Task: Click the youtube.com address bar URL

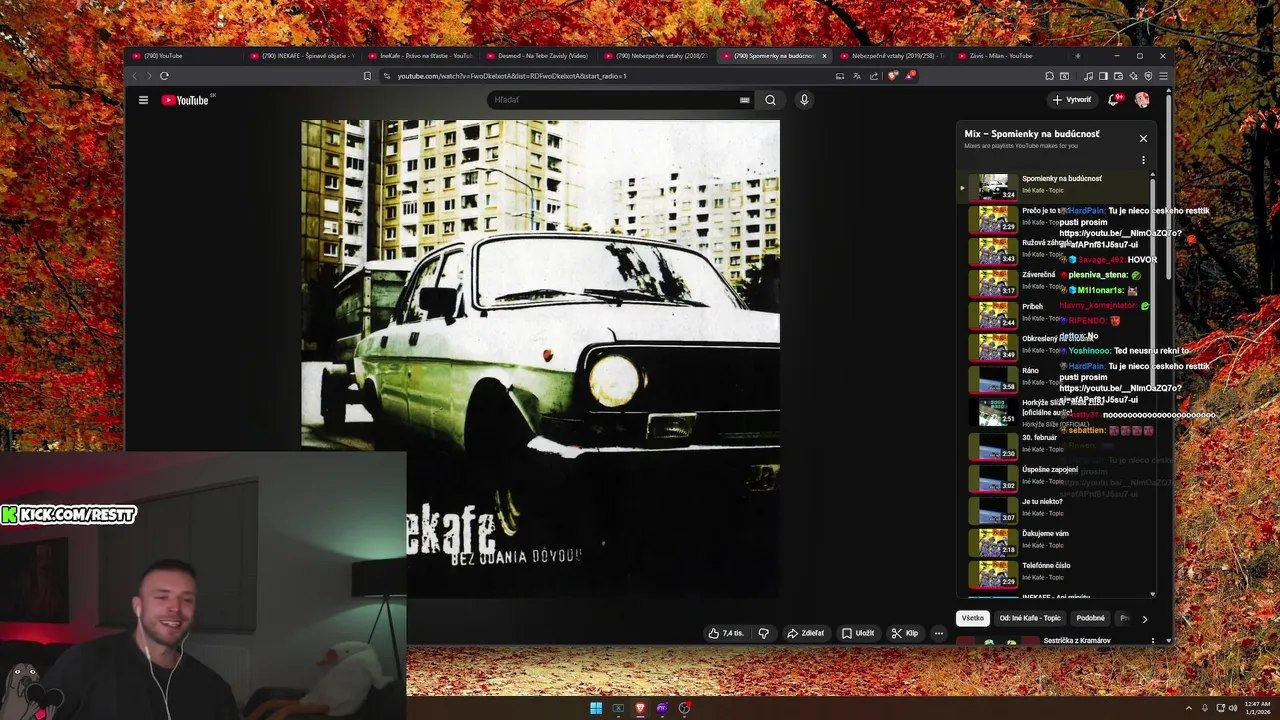Action: point(512,76)
